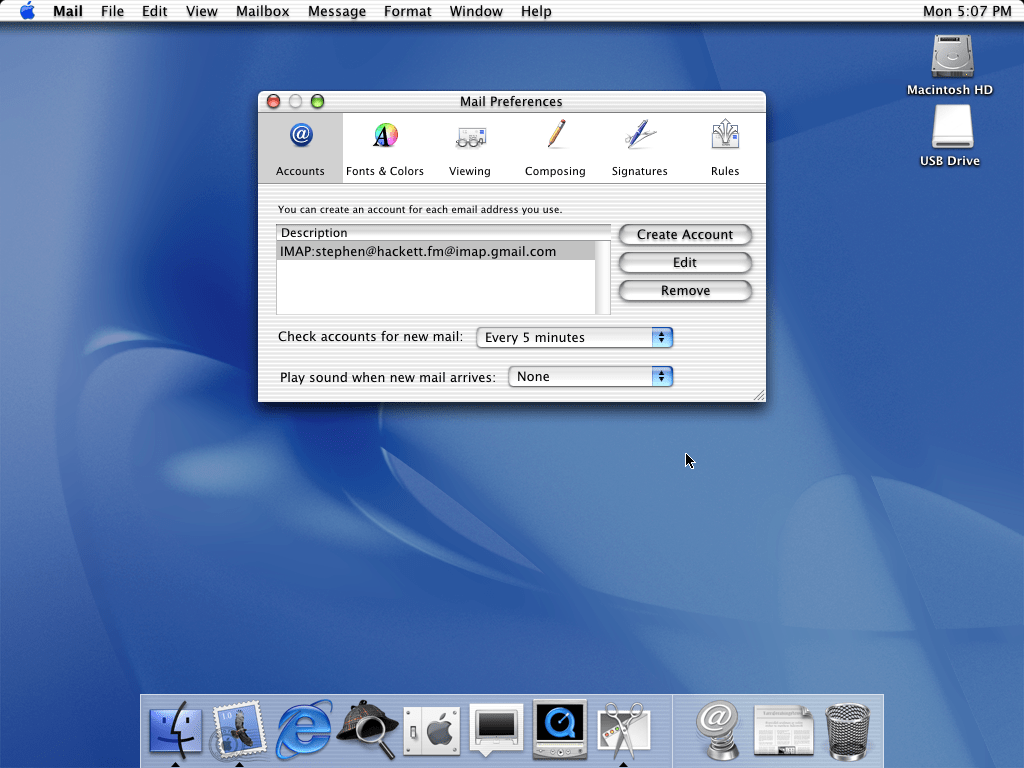Viewport: 1024px width, 768px height.
Task: Open the Fonts & Colors preferences pane
Action: (x=385, y=148)
